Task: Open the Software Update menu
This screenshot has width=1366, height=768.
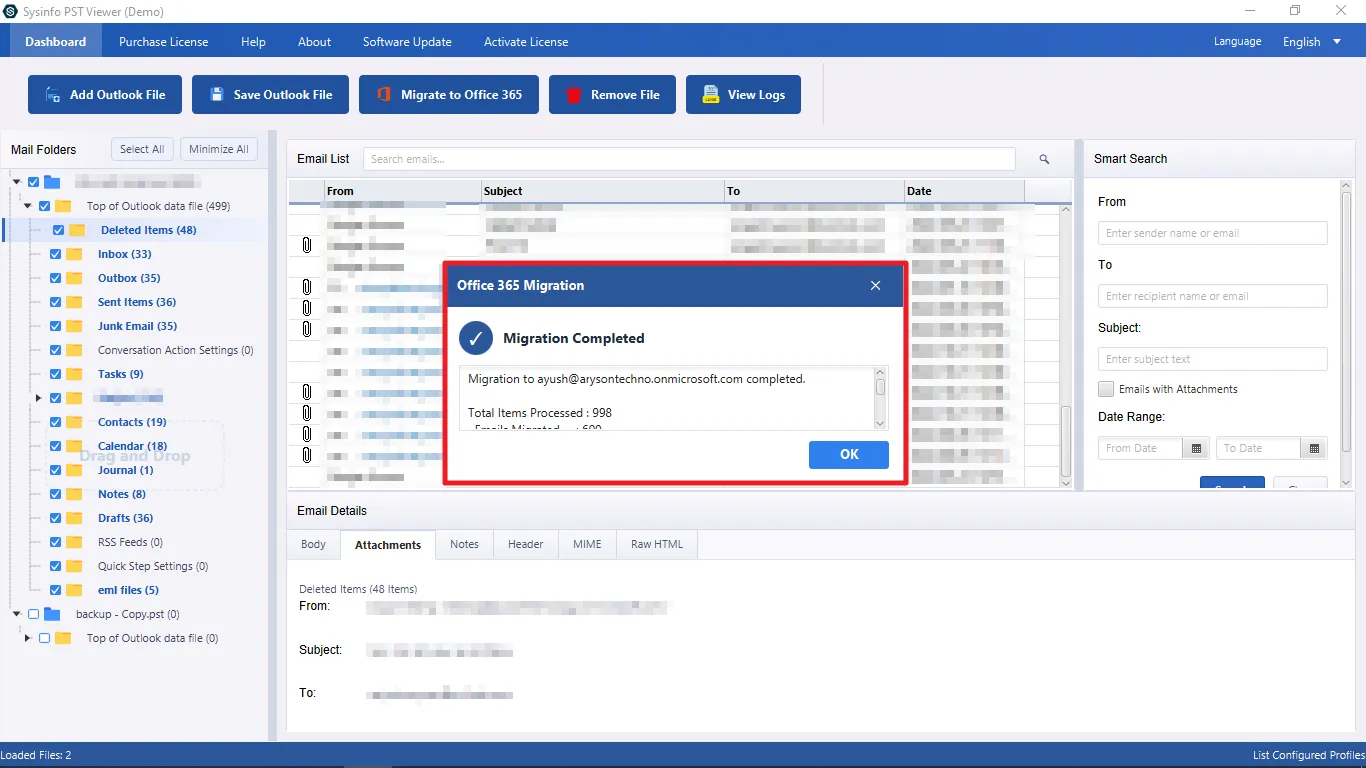Action: click(407, 42)
